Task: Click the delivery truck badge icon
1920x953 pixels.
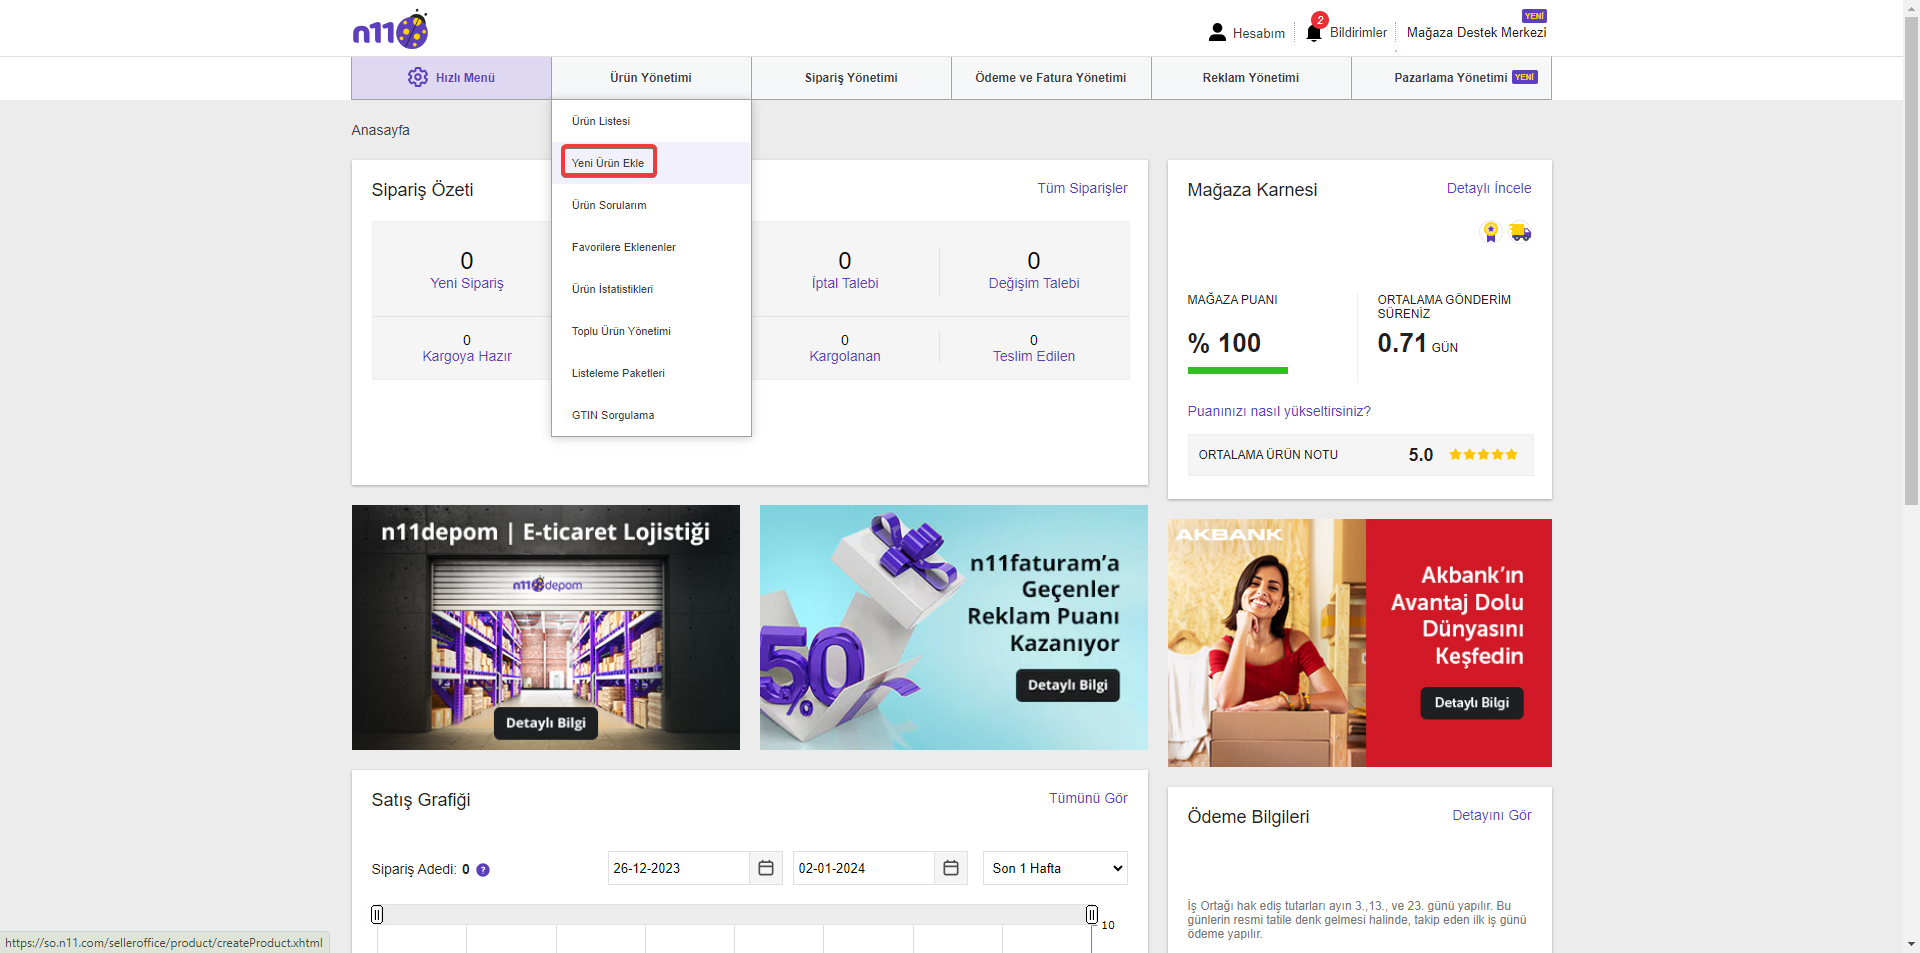Action: click(x=1520, y=232)
